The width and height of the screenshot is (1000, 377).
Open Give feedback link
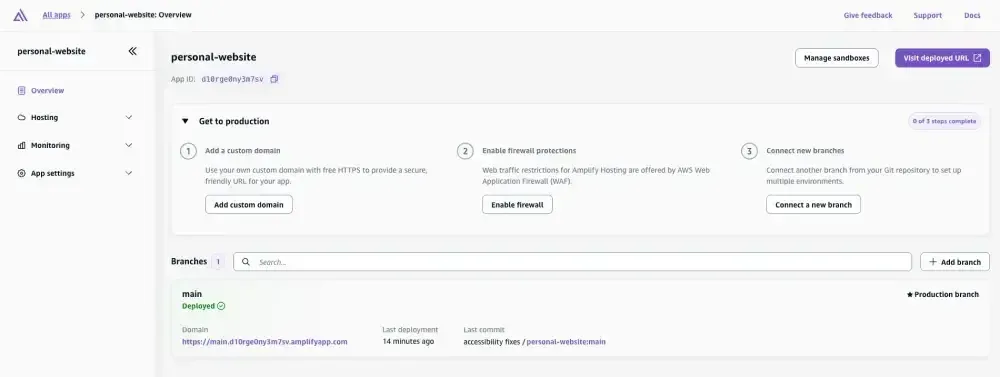click(x=868, y=15)
